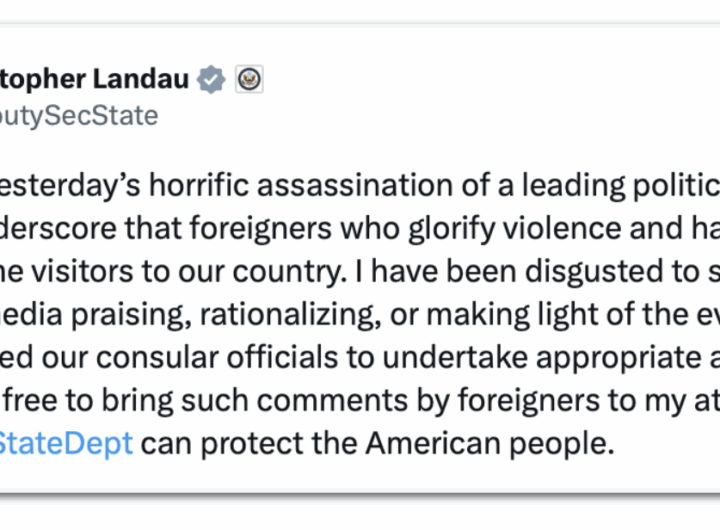The width and height of the screenshot is (720, 530).
Task: Open the StateDept mention link
Action: pyautogui.click(x=66, y=443)
